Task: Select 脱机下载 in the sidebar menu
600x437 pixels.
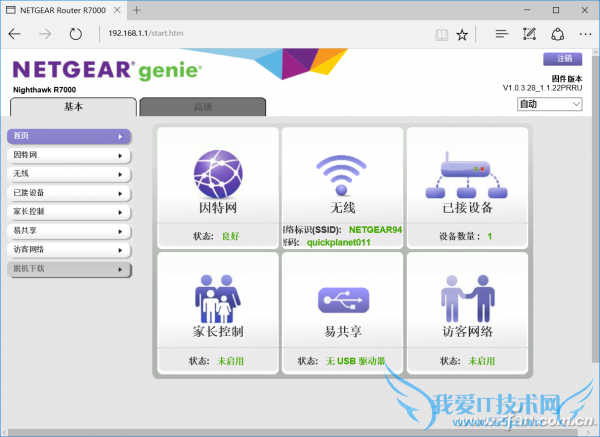Action: tap(69, 269)
